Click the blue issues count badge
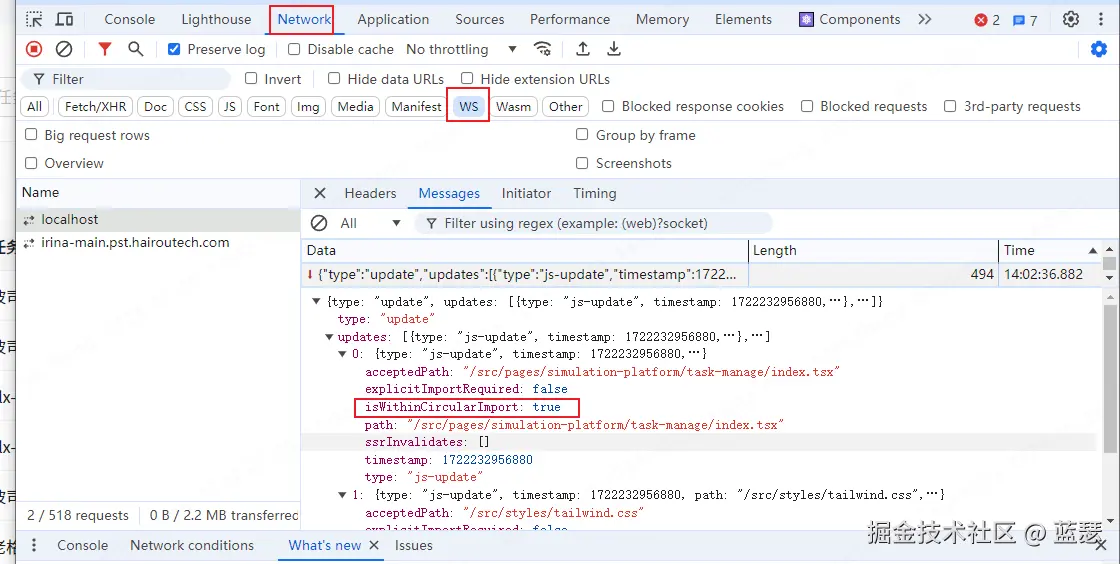This screenshot has width=1120, height=564. coord(1025,20)
